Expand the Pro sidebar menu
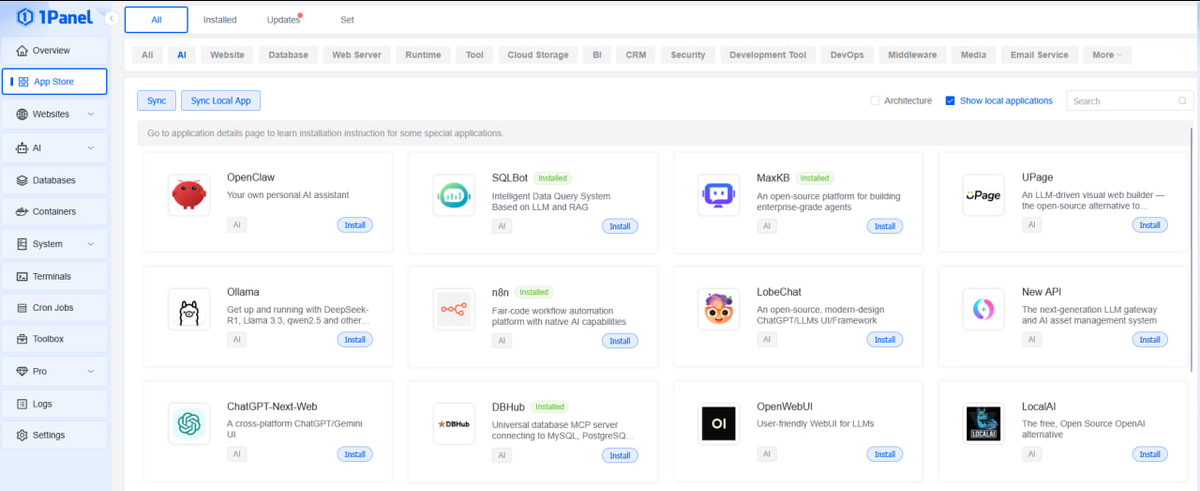 coord(91,371)
